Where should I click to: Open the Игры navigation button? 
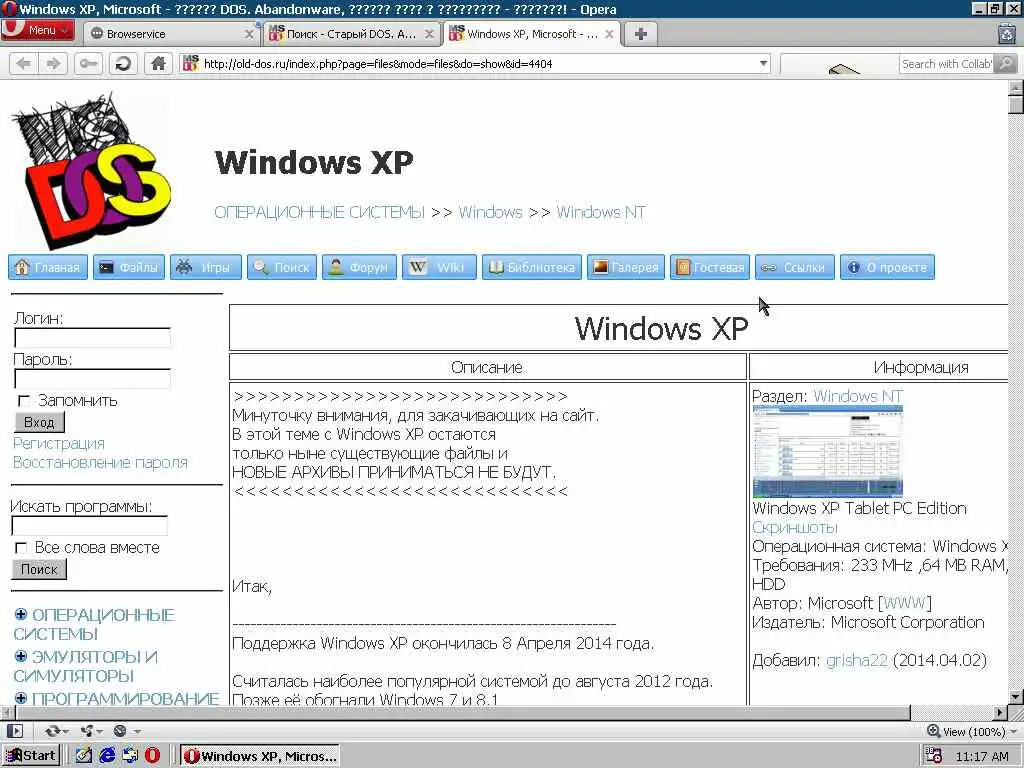206,267
